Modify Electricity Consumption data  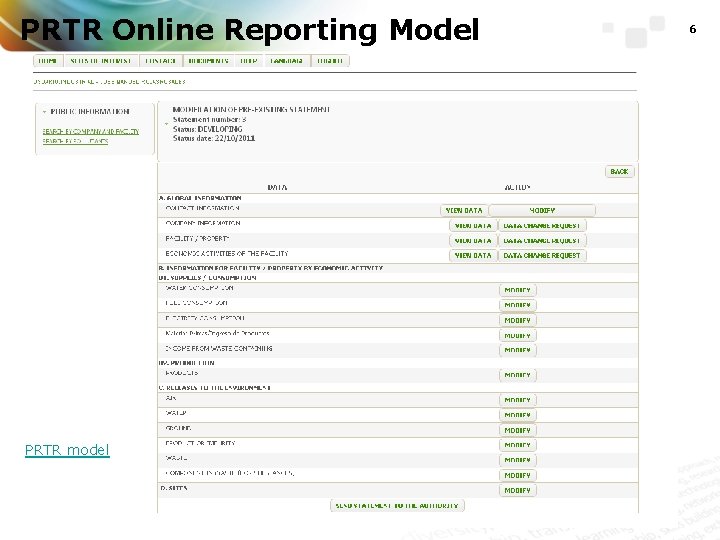click(518, 320)
